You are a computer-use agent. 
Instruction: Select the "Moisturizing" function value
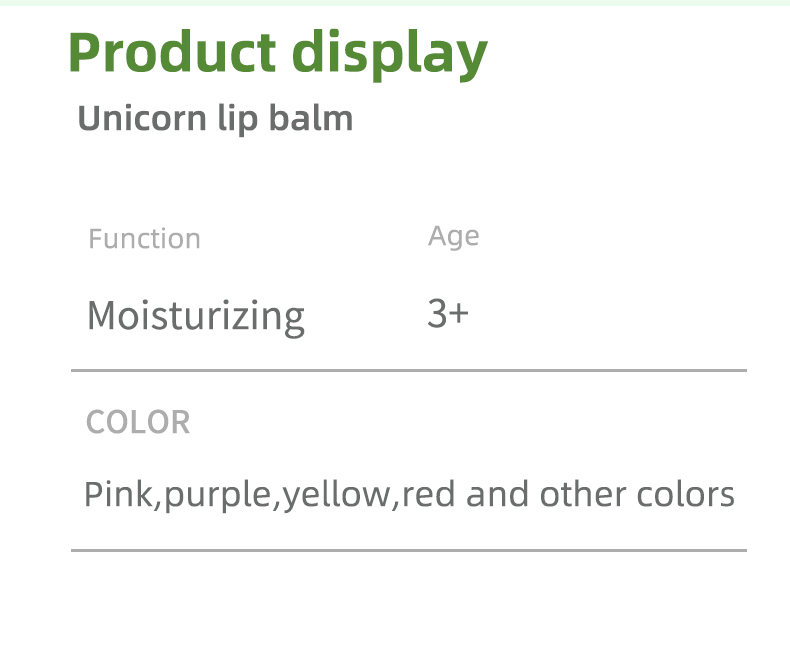pos(196,316)
